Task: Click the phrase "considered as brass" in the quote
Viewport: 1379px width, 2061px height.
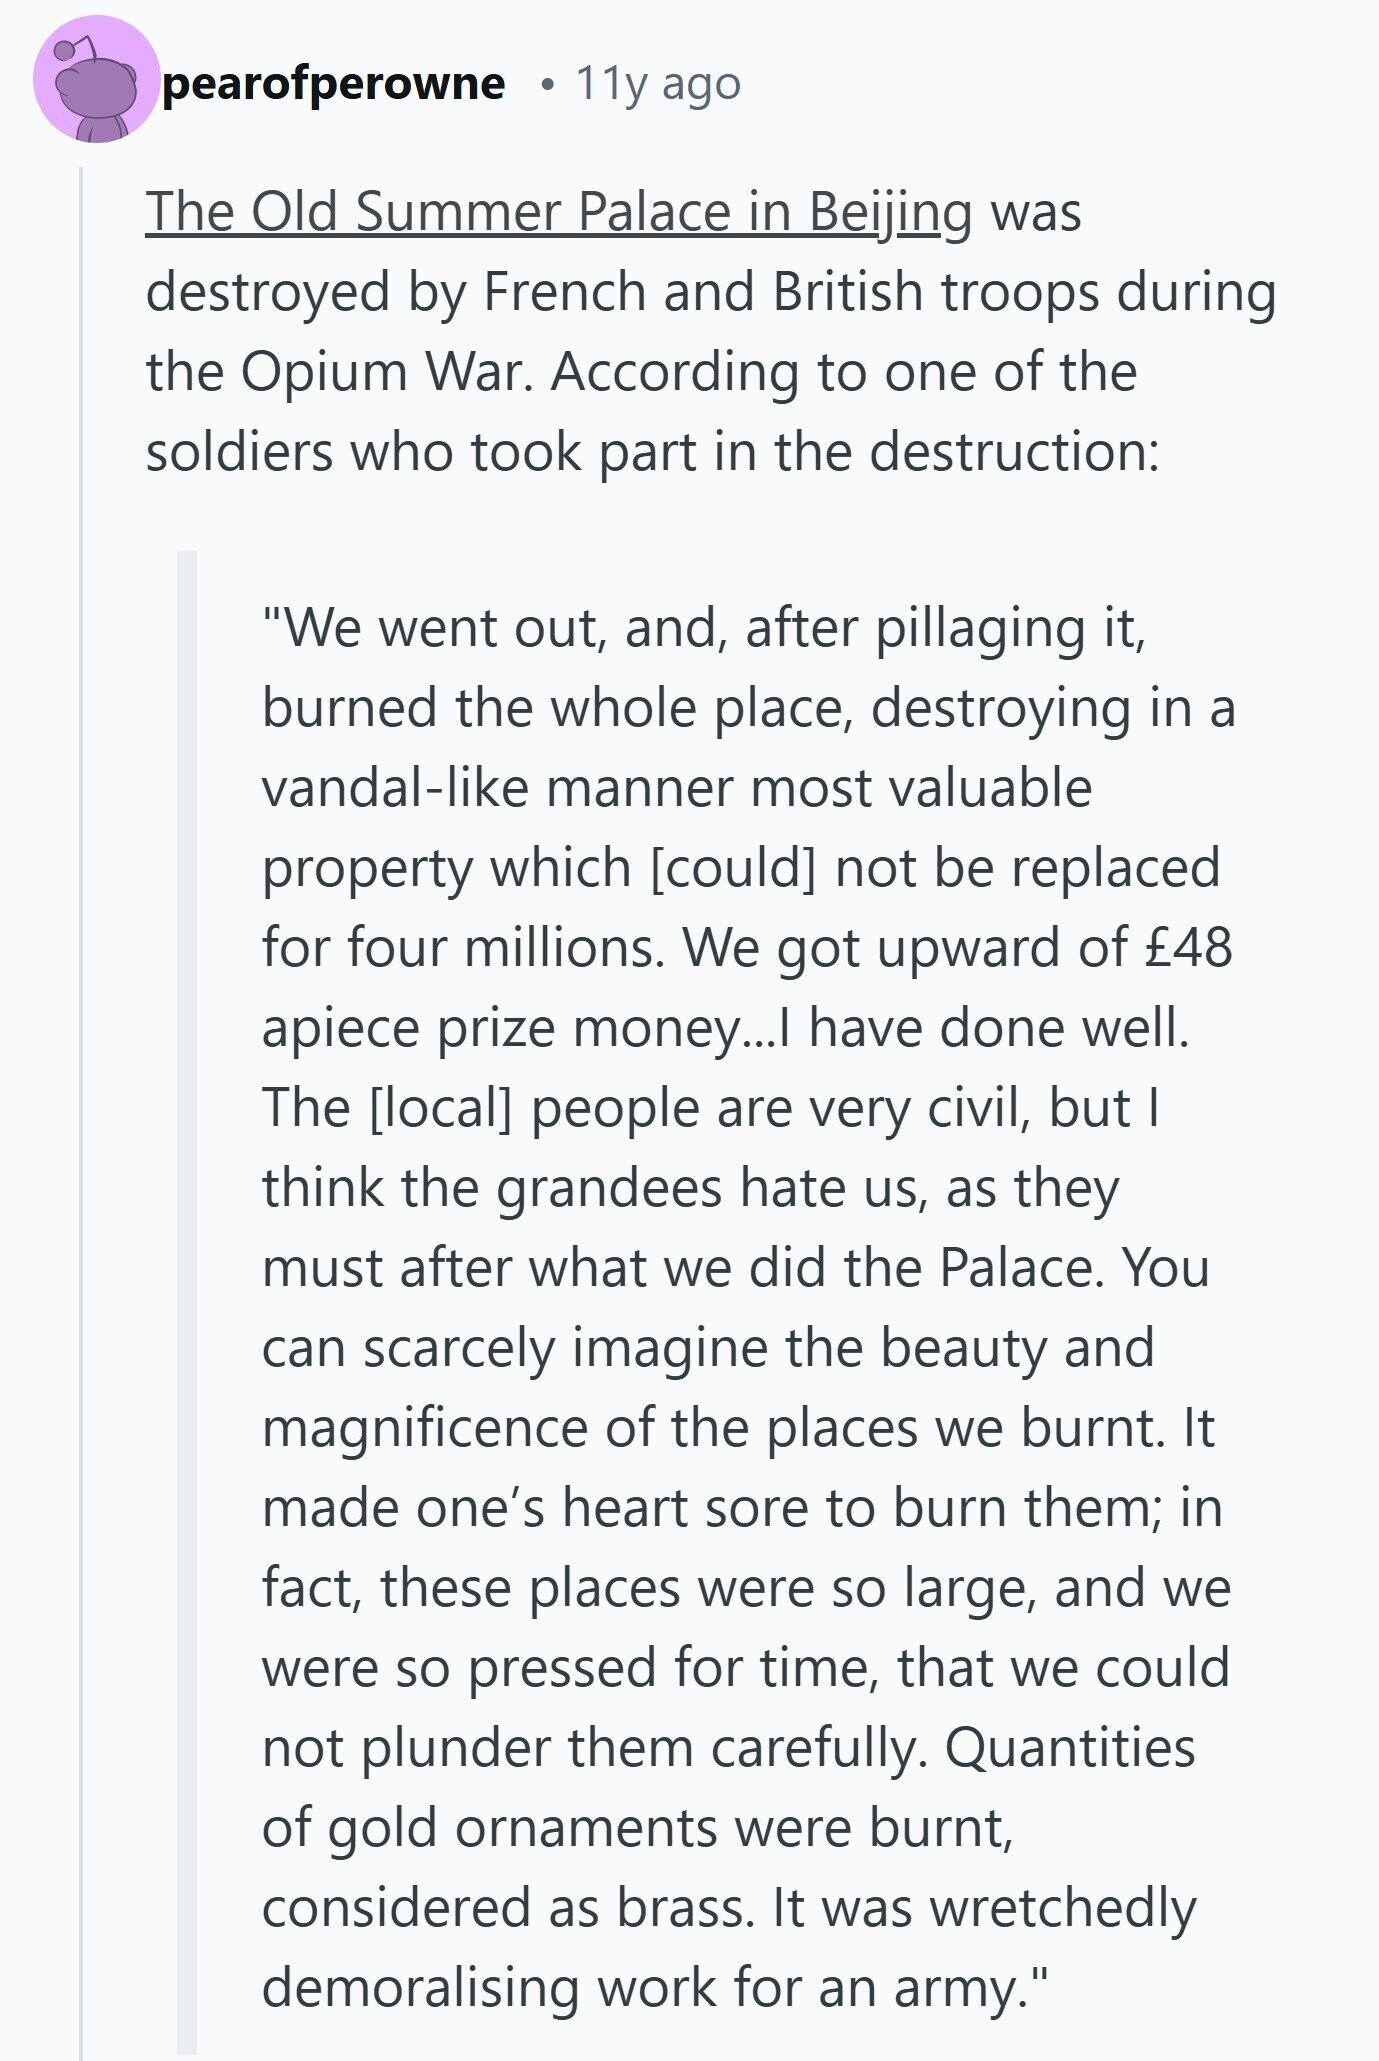Action: point(505,1908)
